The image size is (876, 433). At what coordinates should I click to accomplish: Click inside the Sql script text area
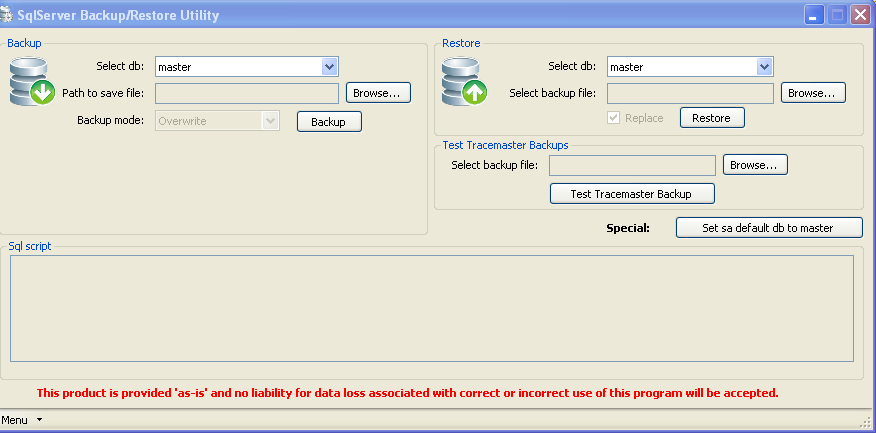coord(432,308)
